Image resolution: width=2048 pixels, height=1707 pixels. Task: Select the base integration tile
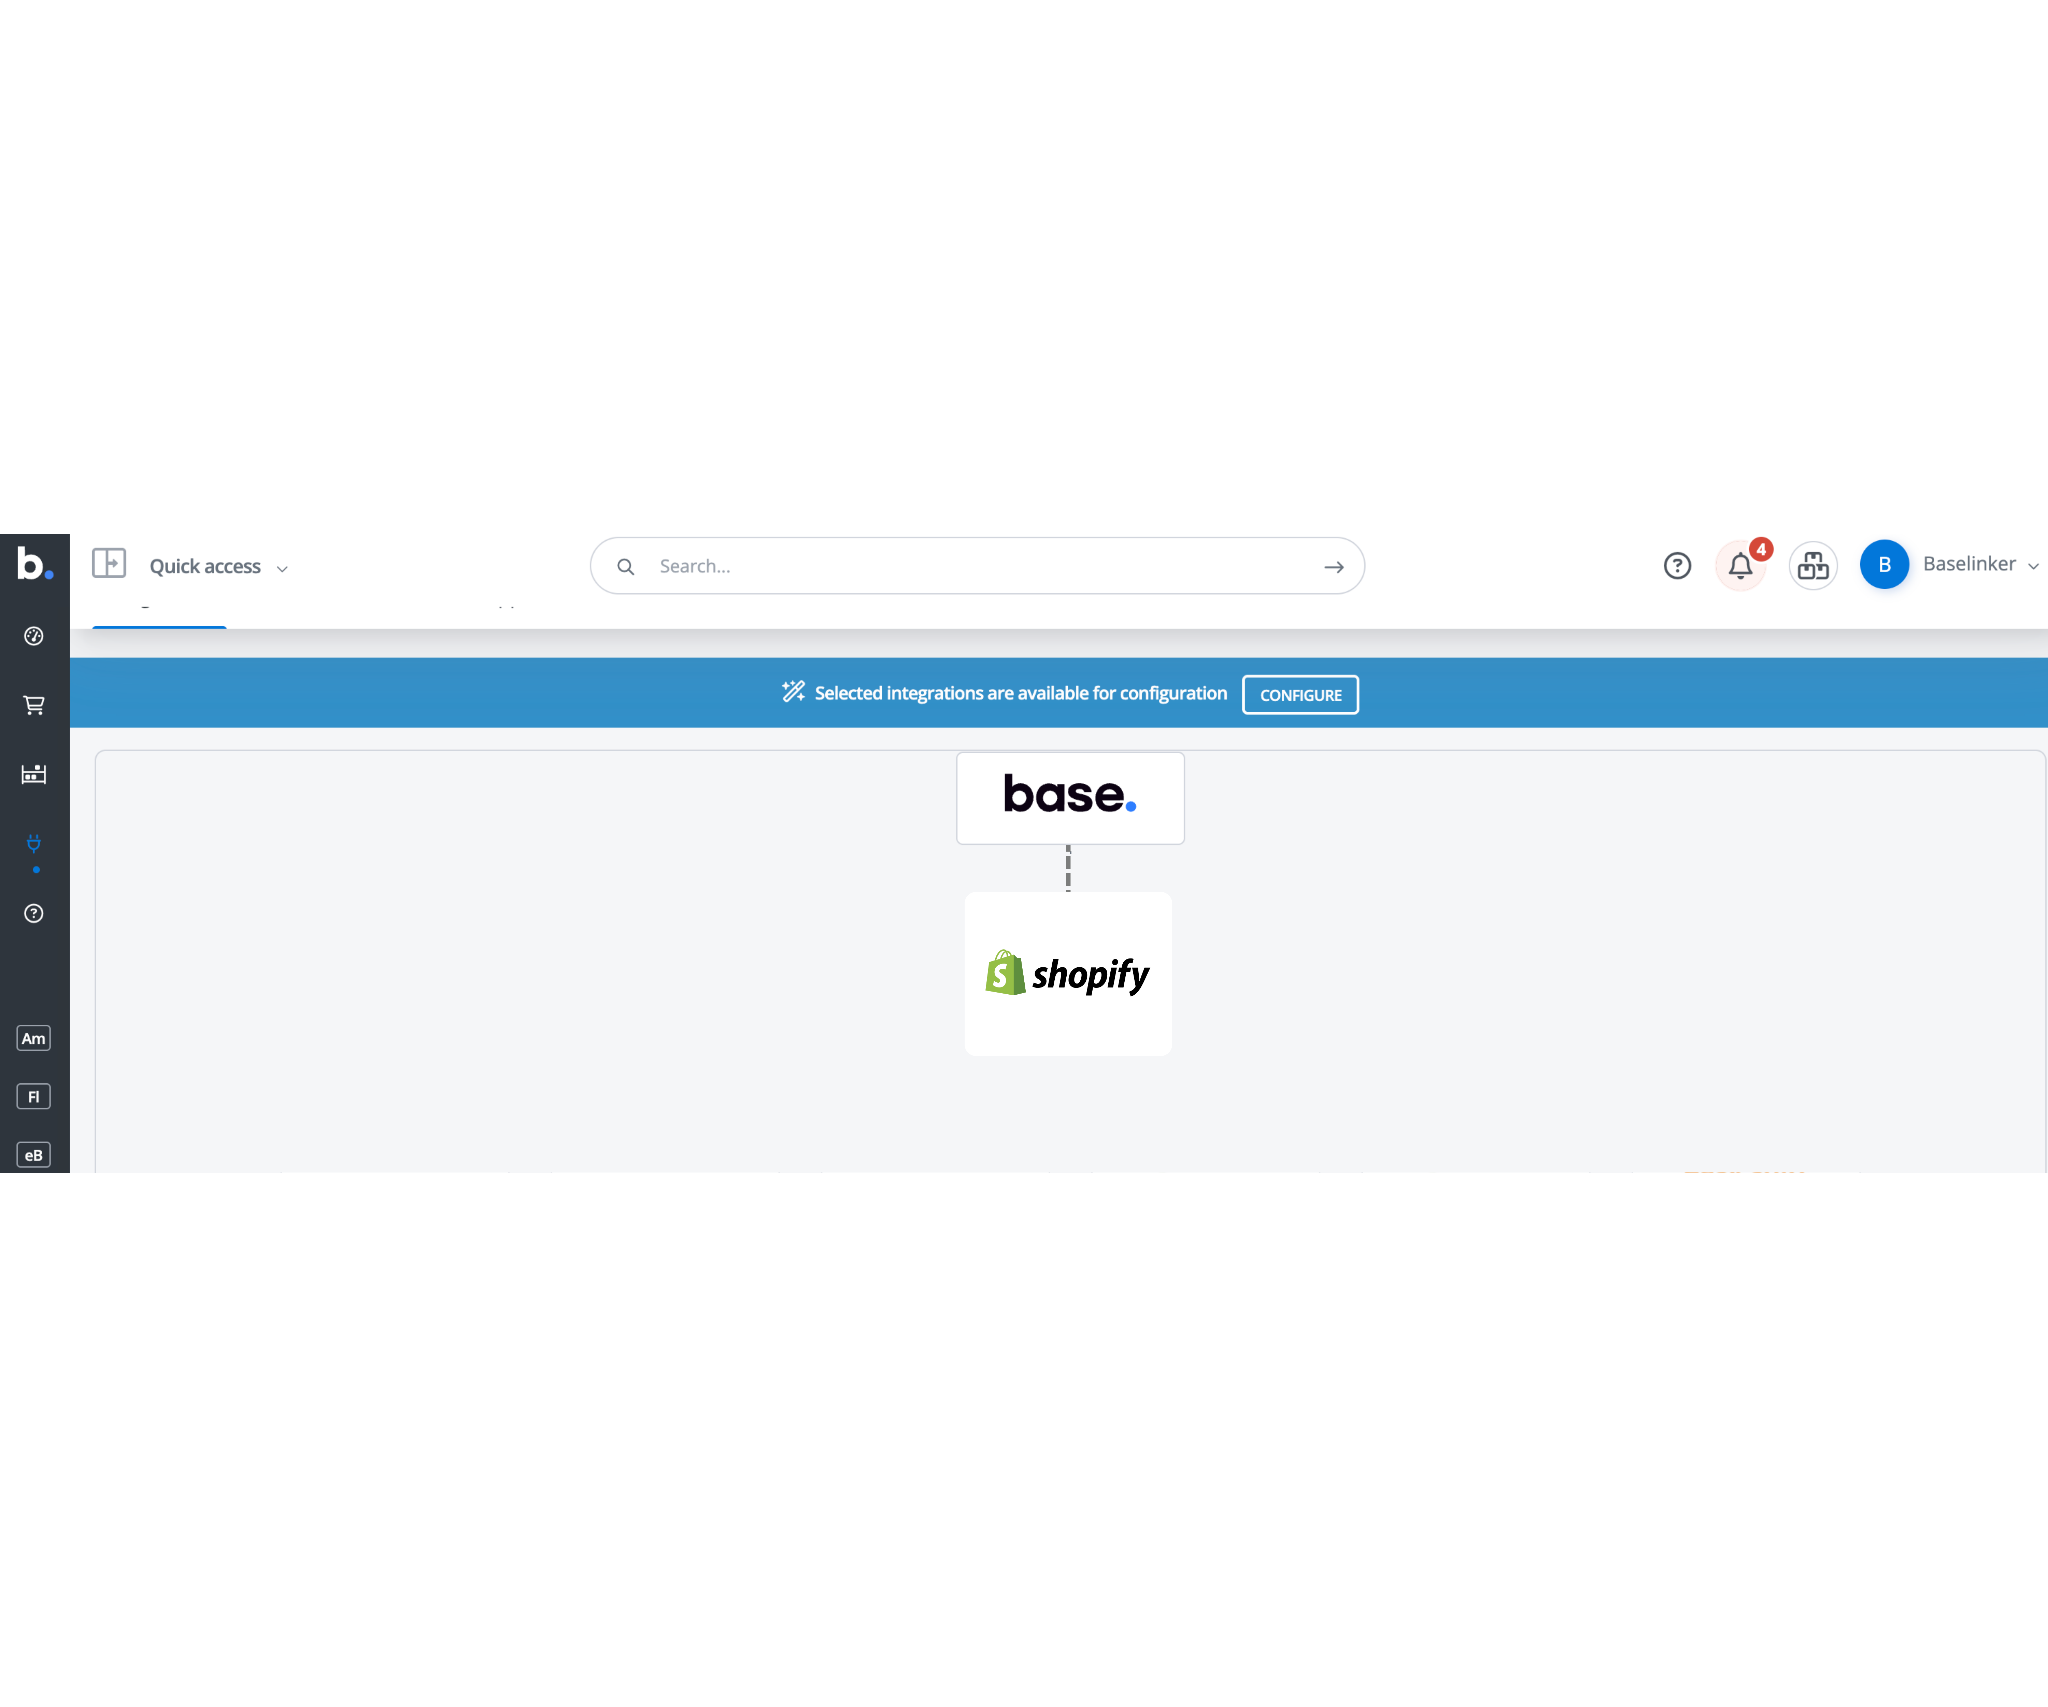coord(1069,797)
